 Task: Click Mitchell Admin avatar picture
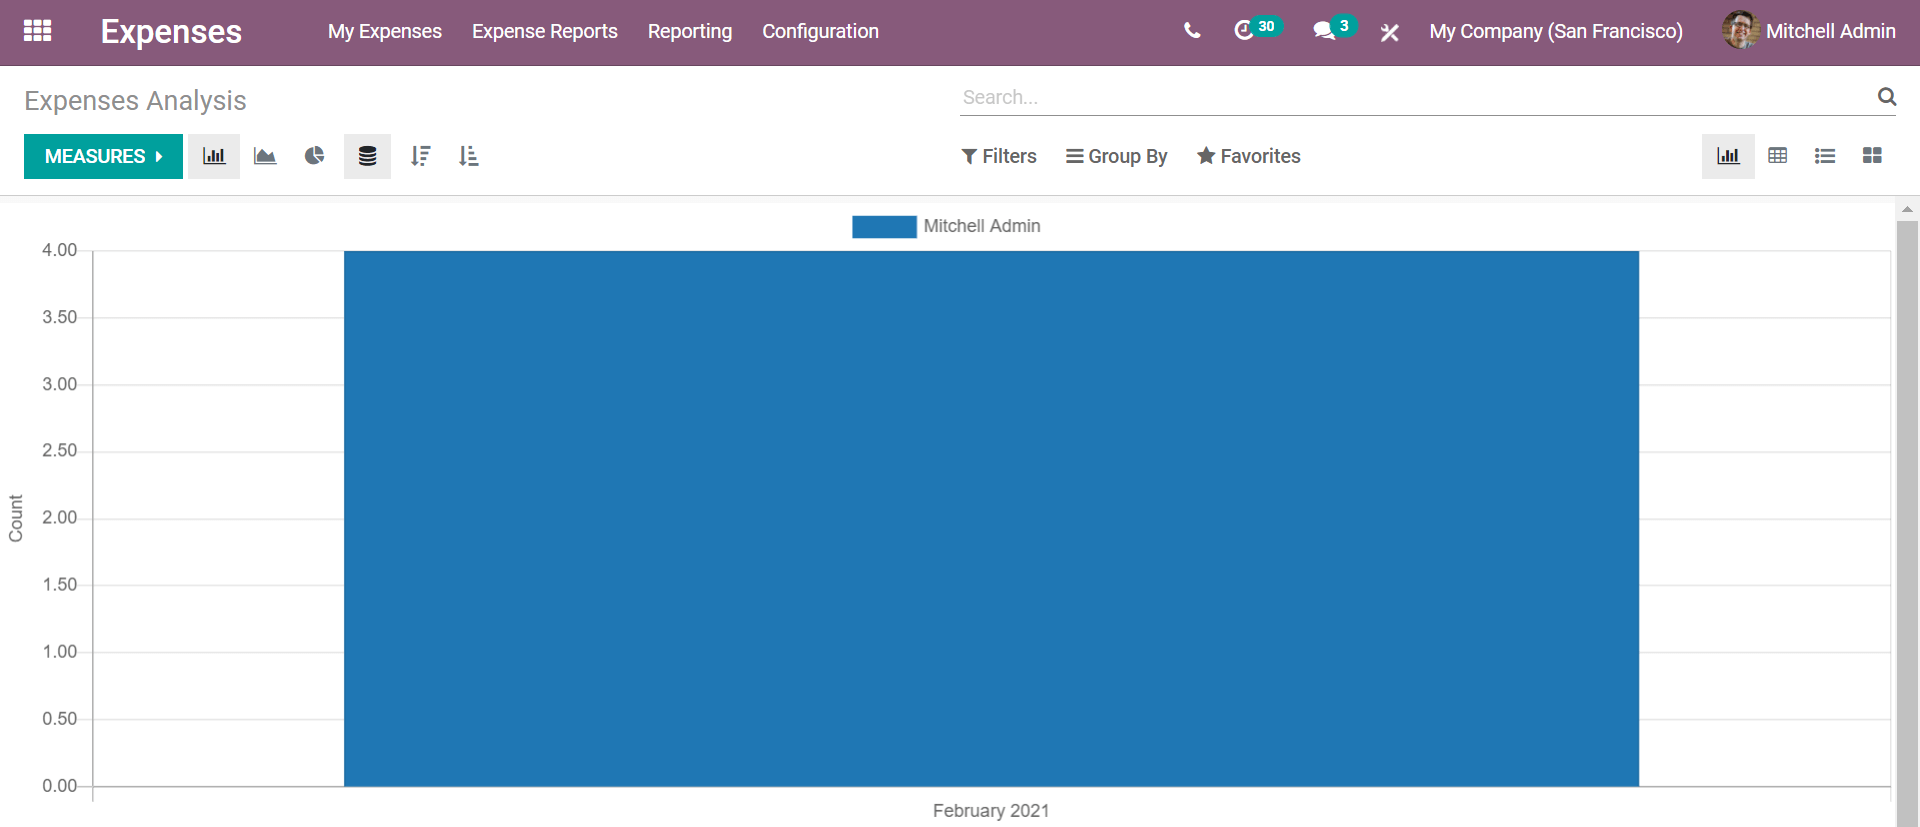pyautogui.click(x=1740, y=31)
